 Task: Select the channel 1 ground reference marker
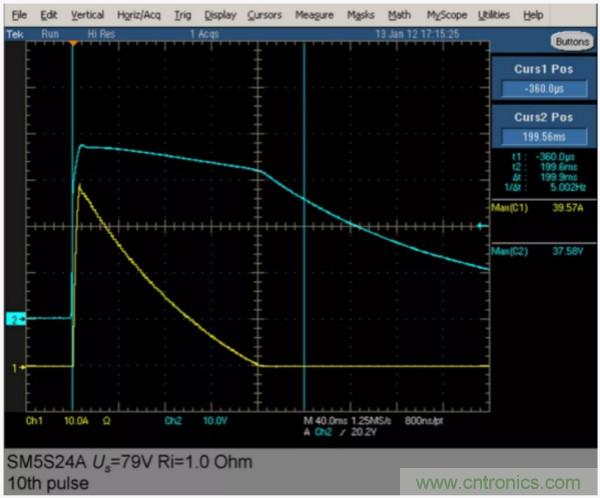(14, 368)
